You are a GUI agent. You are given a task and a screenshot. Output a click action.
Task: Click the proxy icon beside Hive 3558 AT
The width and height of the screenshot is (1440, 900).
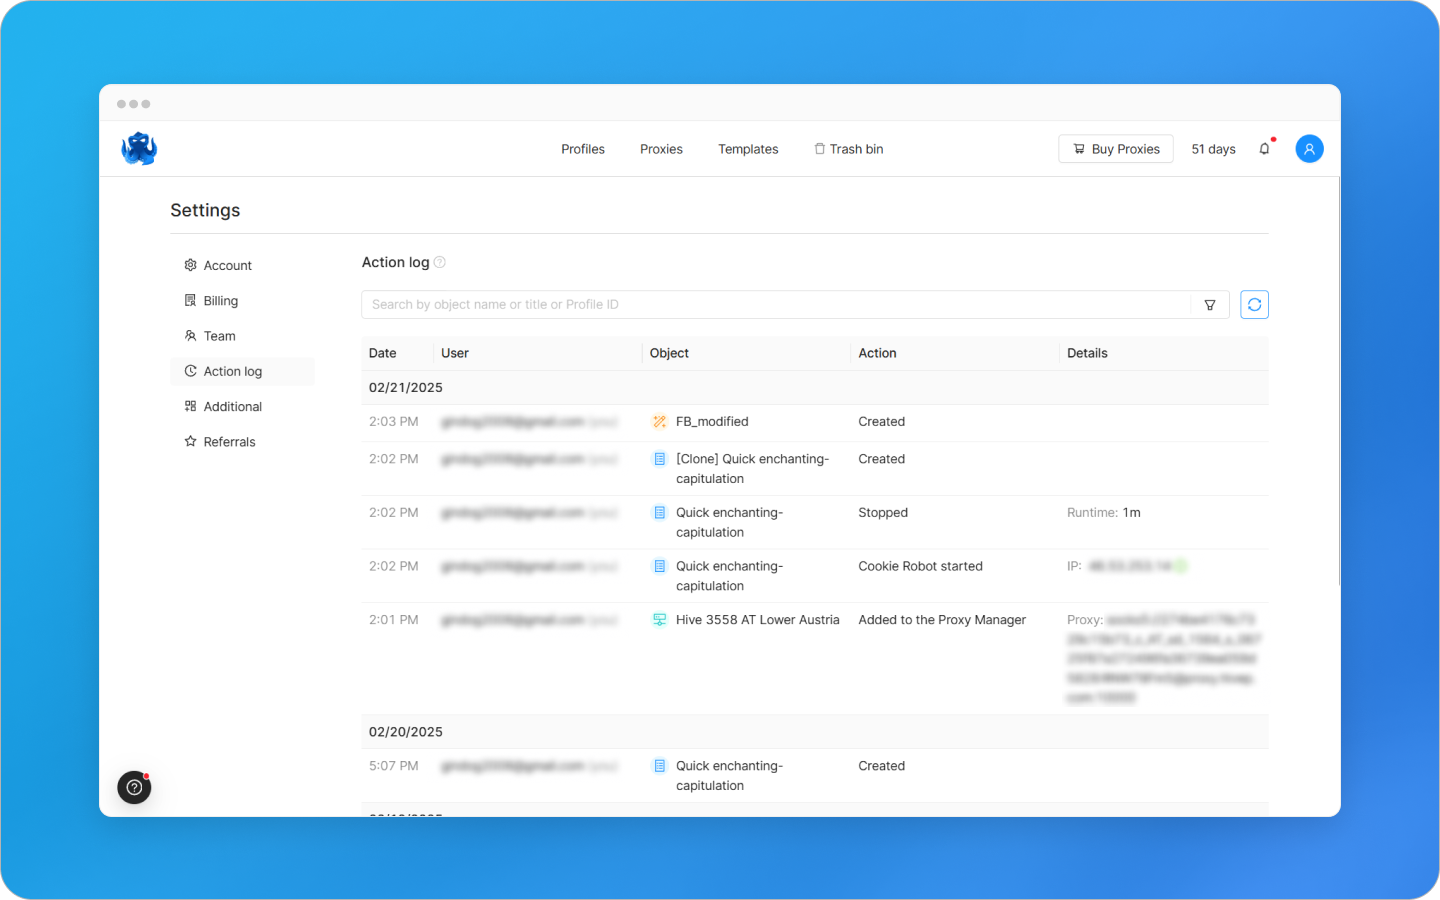pyautogui.click(x=659, y=619)
